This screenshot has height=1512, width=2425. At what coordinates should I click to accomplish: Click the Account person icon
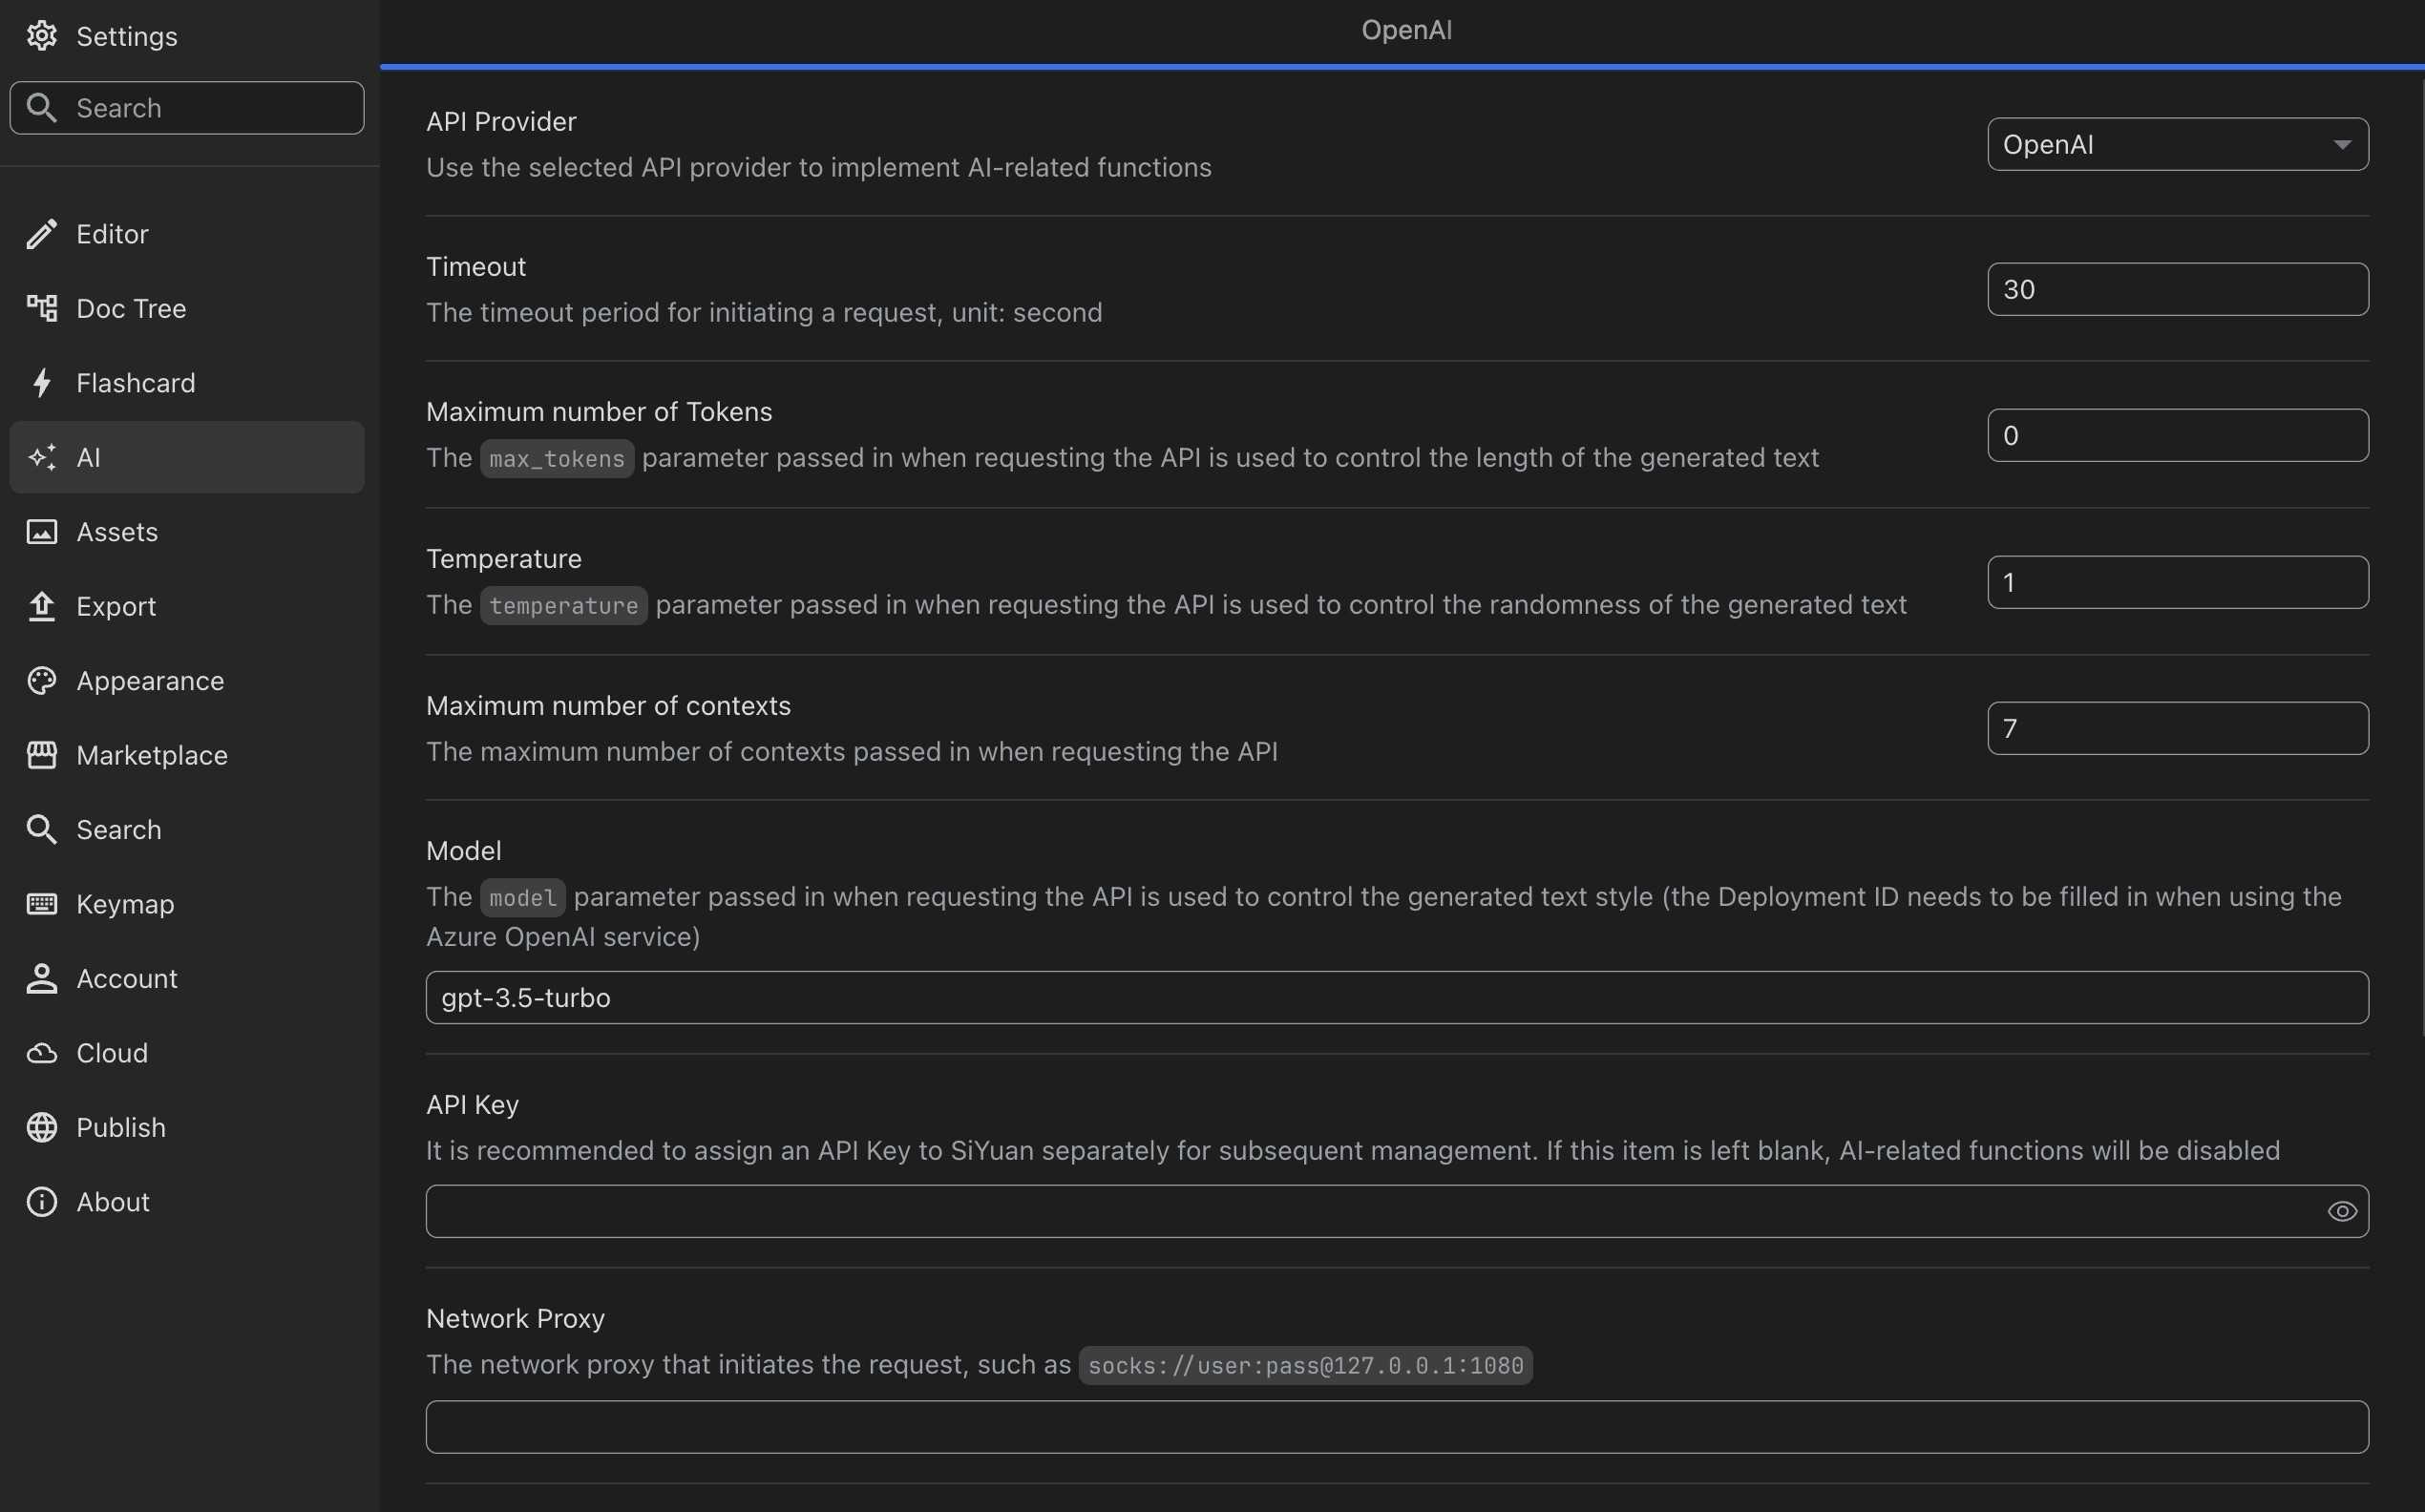click(41, 978)
